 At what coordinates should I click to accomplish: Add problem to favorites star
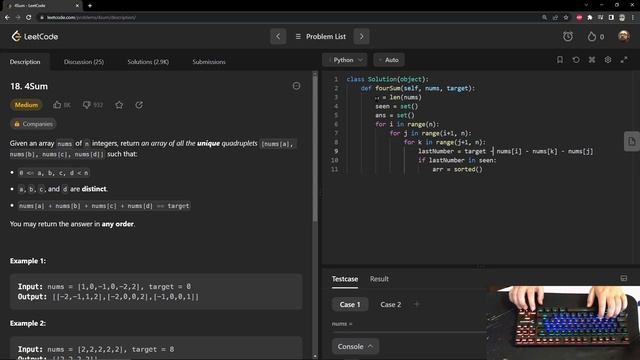pos(119,105)
